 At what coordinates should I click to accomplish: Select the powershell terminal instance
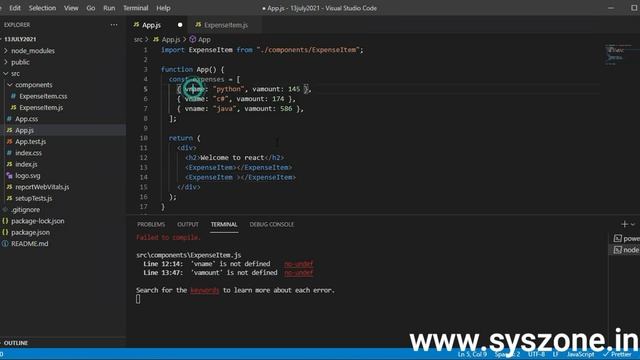click(x=627, y=238)
